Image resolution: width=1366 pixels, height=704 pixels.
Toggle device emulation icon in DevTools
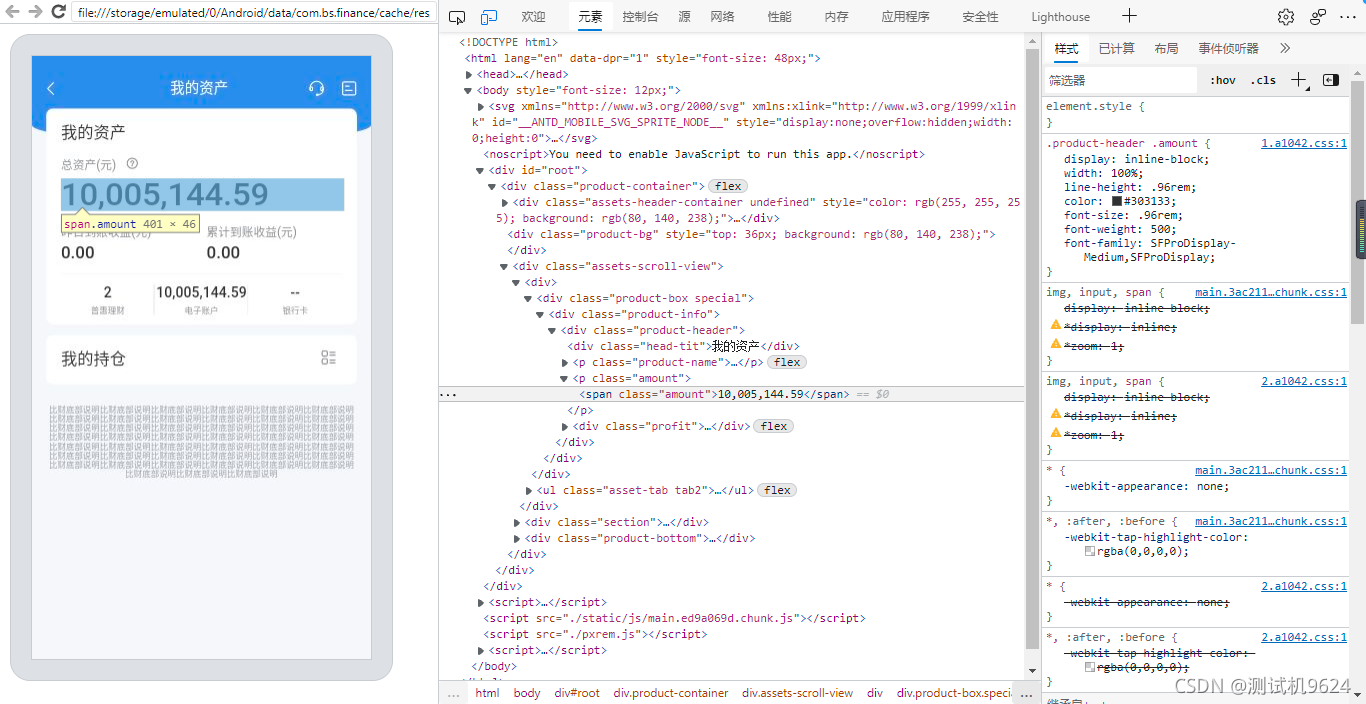[x=489, y=17]
